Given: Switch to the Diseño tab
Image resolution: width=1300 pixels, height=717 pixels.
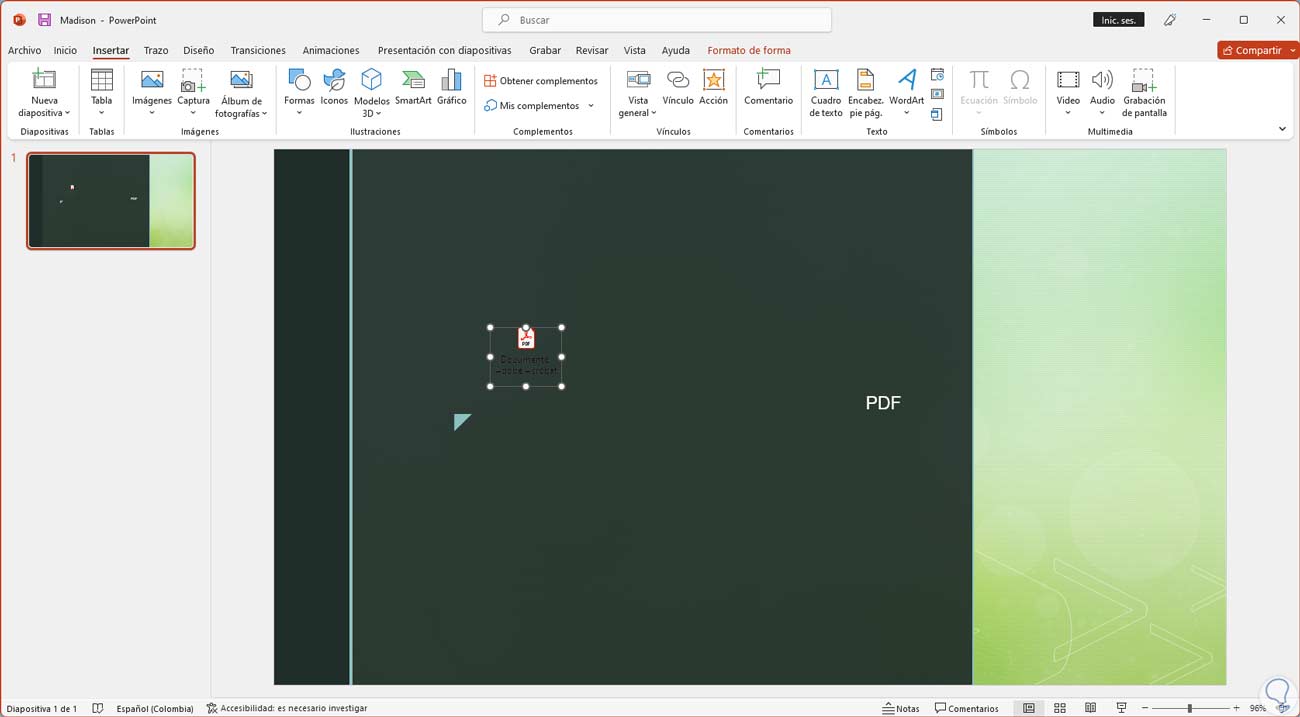Looking at the screenshot, I should tap(198, 50).
